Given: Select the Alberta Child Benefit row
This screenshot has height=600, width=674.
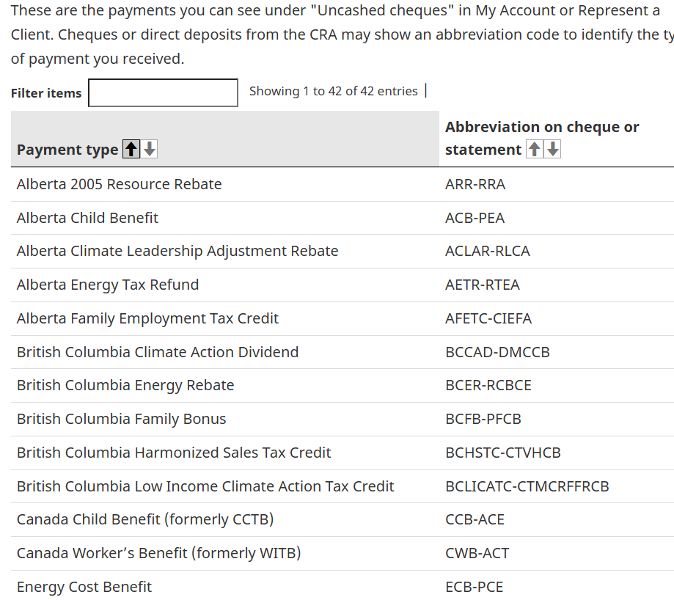Looking at the screenshot, I should (88, 218).
